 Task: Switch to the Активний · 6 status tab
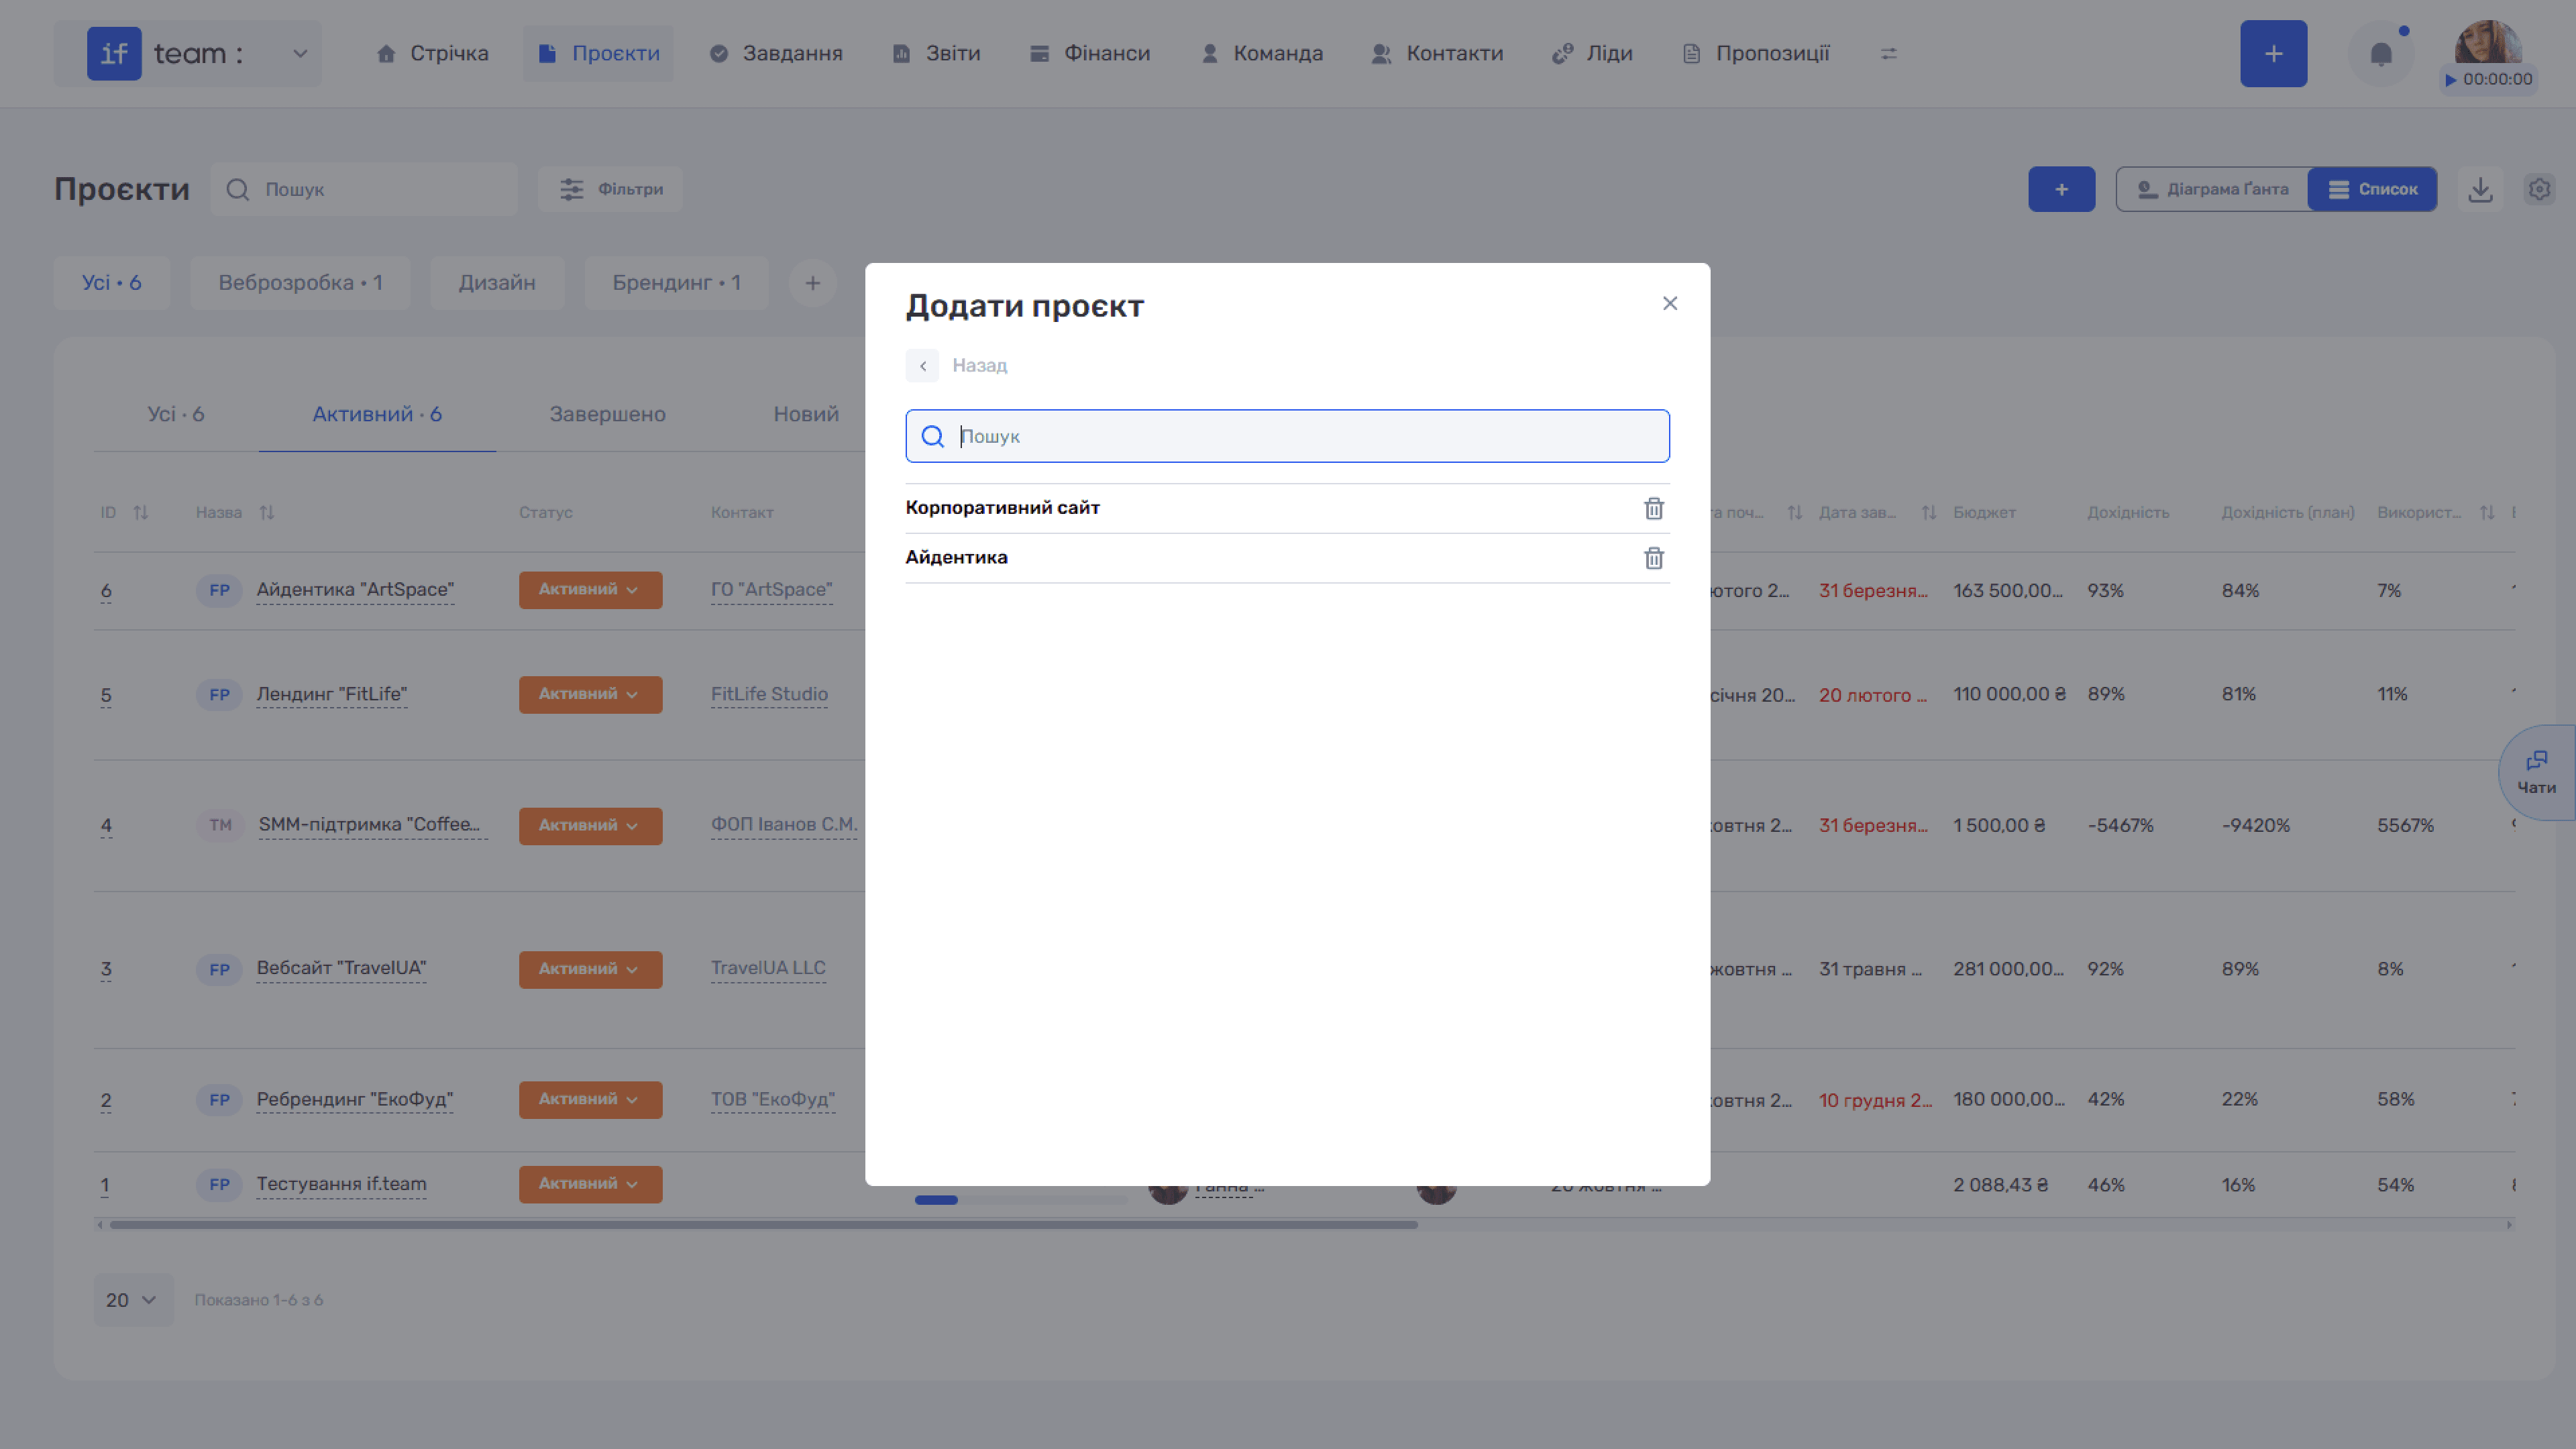[x=377, y=414]
